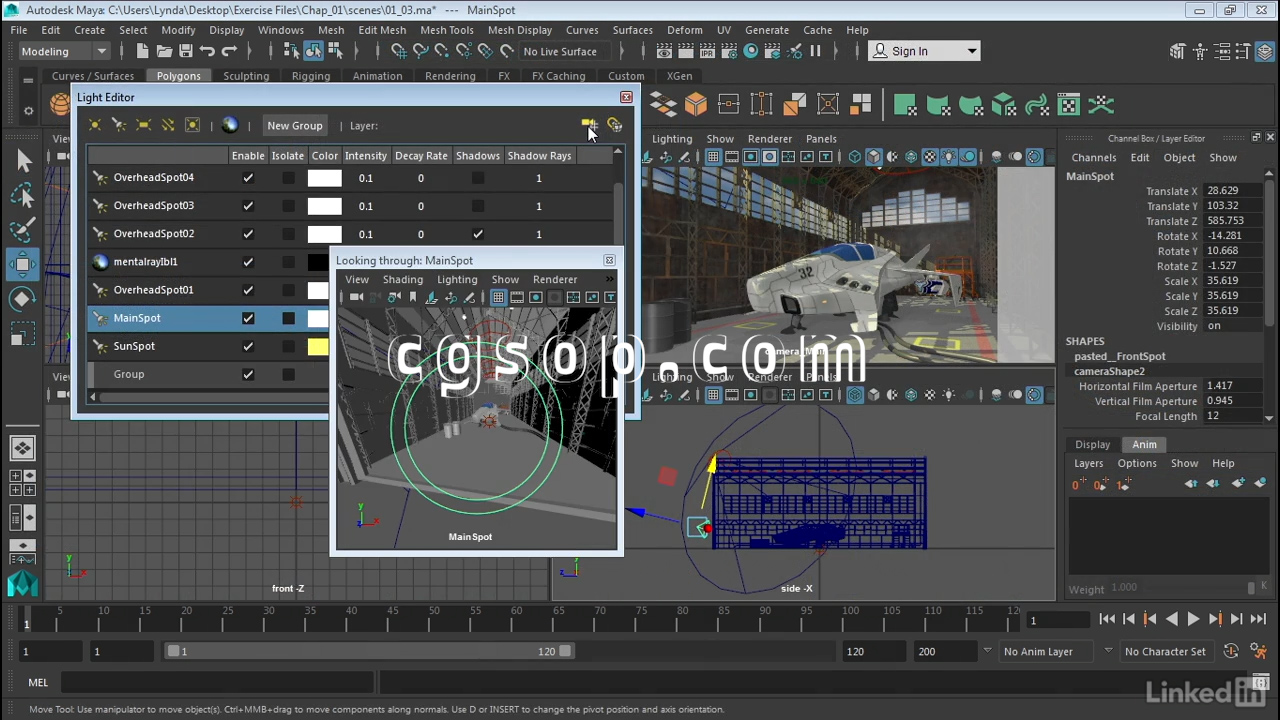Toggle the Enable checkbox for SunSpot
Viewport: 1280px width, 720px height.
(x=248, y=346)
